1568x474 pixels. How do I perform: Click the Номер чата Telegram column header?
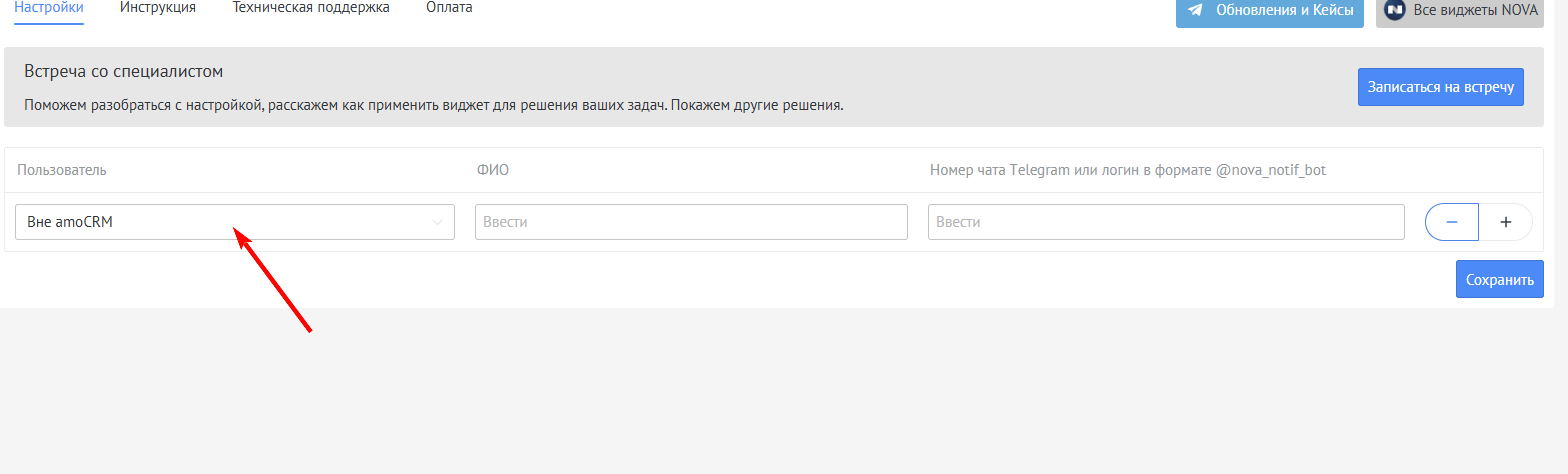click(x=1127, y=170)
